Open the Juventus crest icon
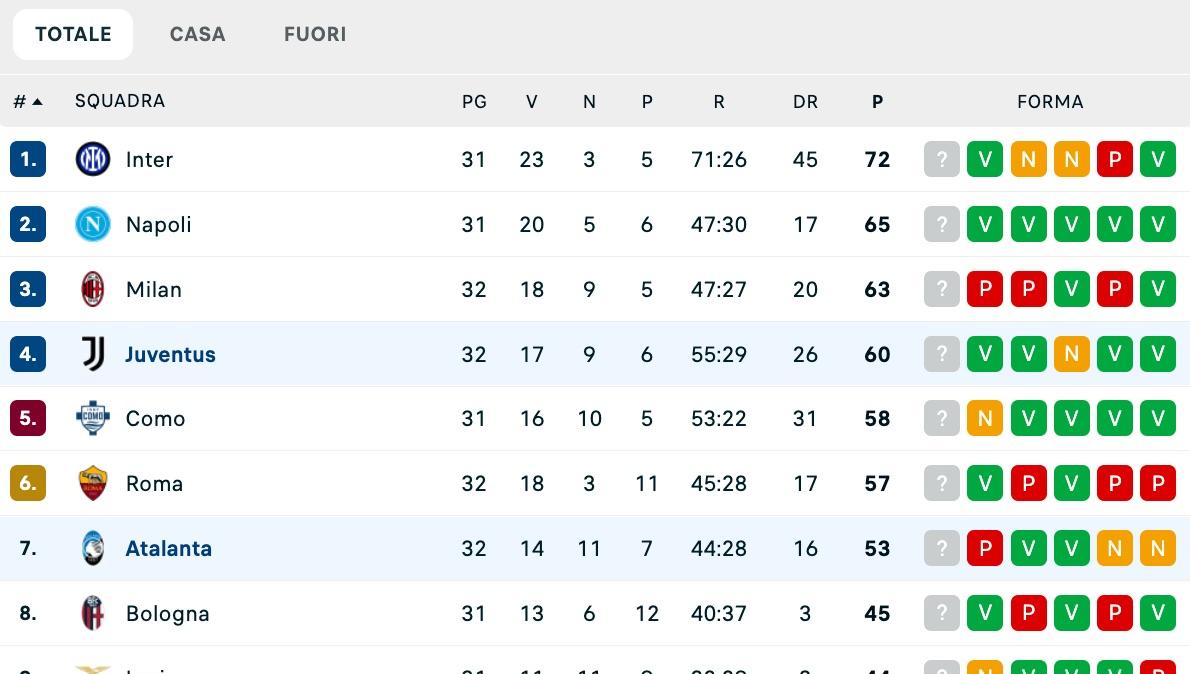1190x674 pixels. (92, 354)
